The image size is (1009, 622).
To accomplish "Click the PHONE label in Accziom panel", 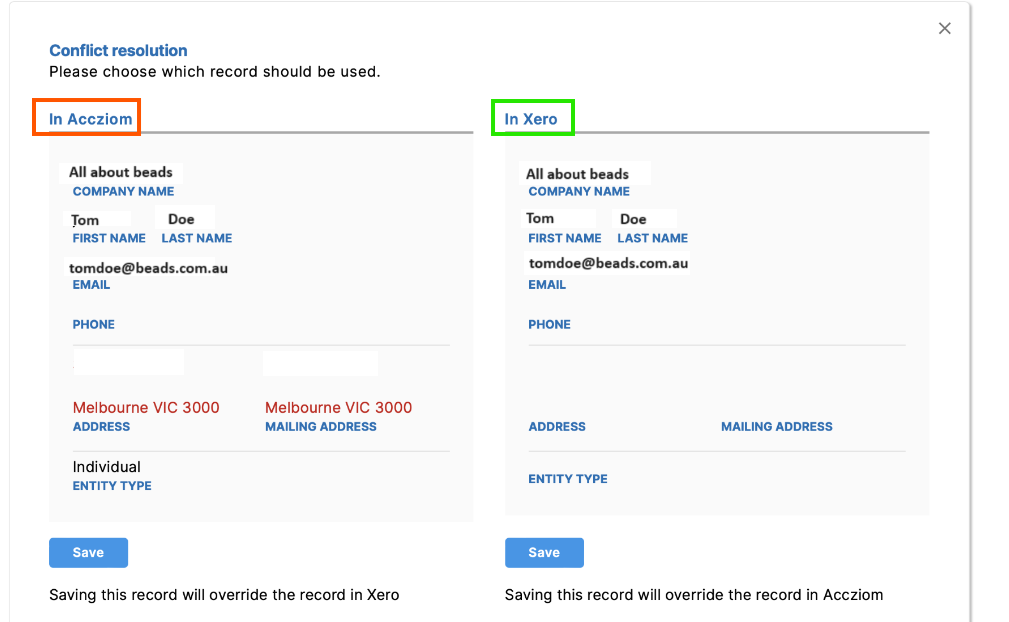I will tap(93, 324).
